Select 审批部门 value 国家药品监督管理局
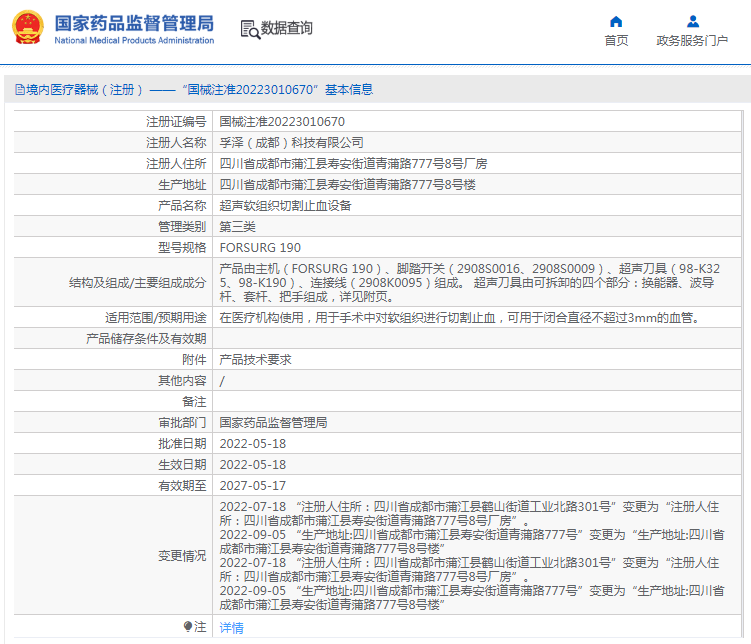751x644 pixels. pyautogui.click(x=273, y=423)
